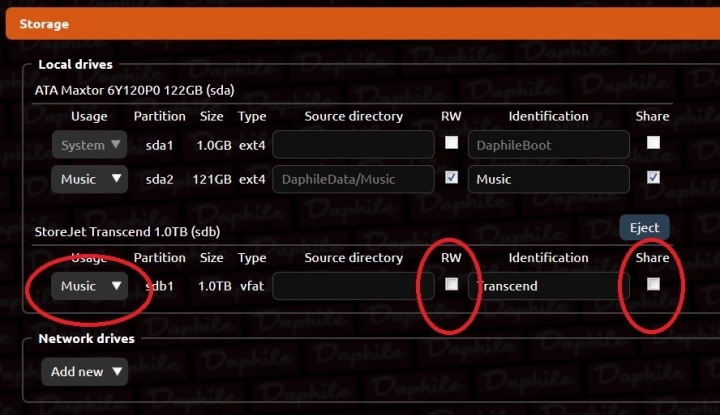Eject the StoreJet Transcend drive
This screenshot has height=415, width=720.
[x=644, y=228]
